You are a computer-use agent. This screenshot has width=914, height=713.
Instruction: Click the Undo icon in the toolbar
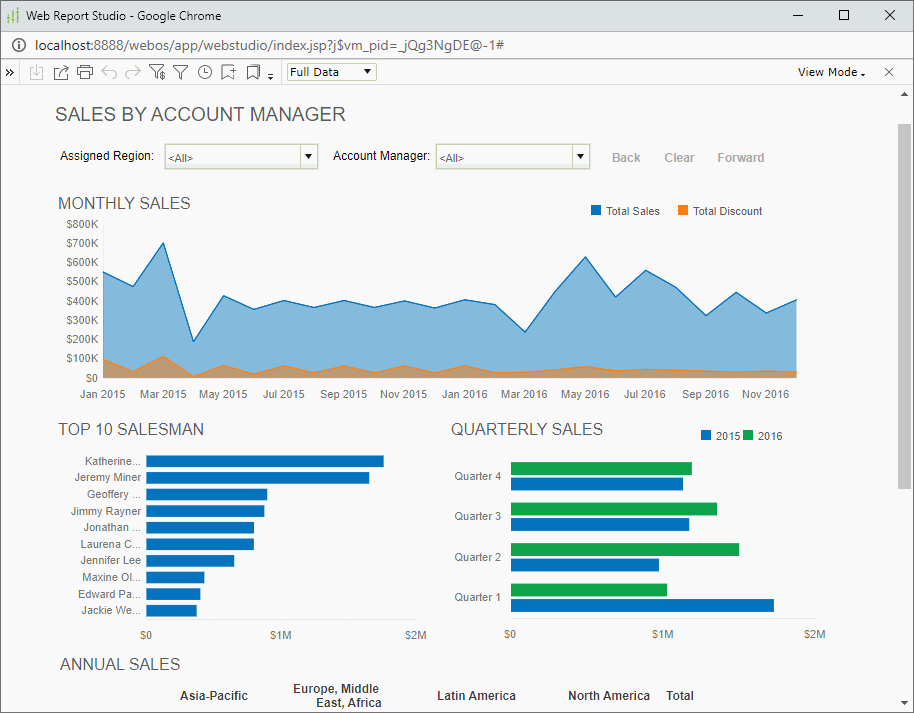pyautogui.click(x=109, y=72)
